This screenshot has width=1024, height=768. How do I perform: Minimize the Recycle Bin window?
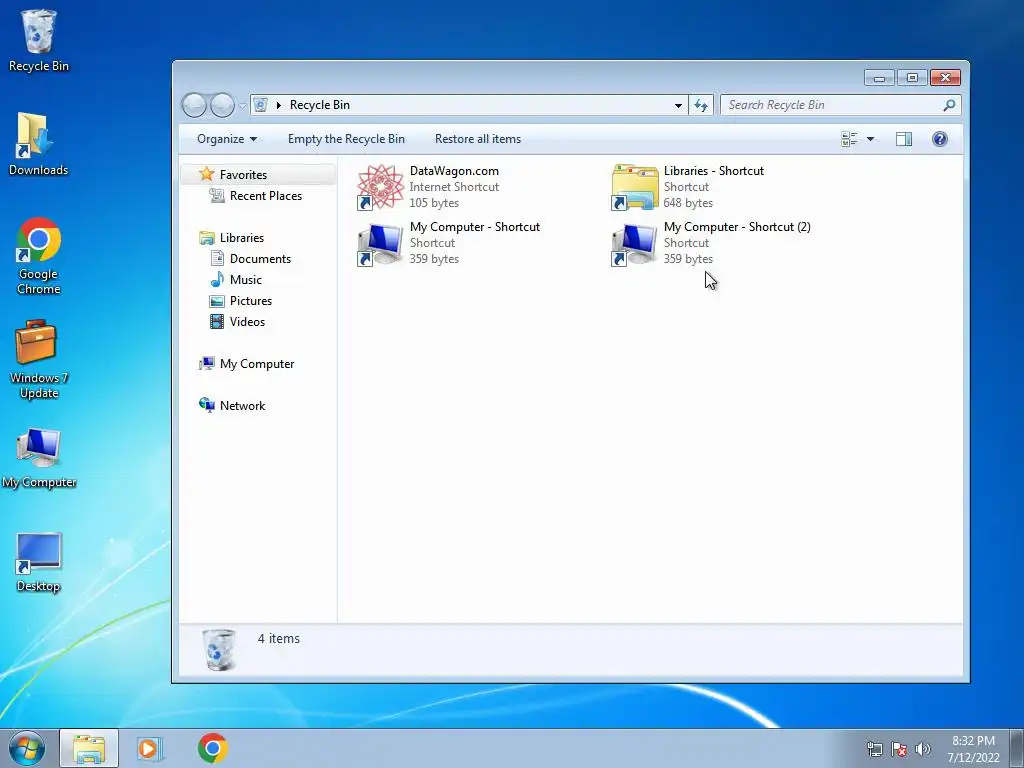tap(880, 78)
